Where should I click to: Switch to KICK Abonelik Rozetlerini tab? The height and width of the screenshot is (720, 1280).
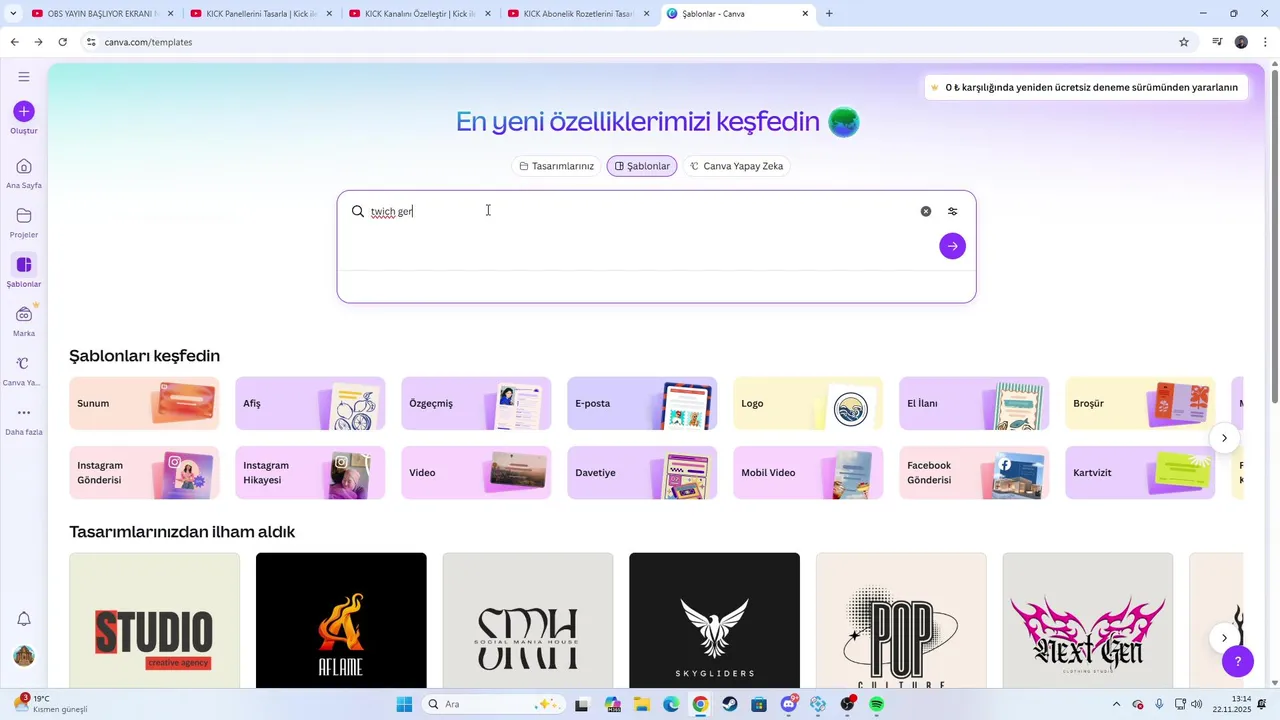[577, 14]
